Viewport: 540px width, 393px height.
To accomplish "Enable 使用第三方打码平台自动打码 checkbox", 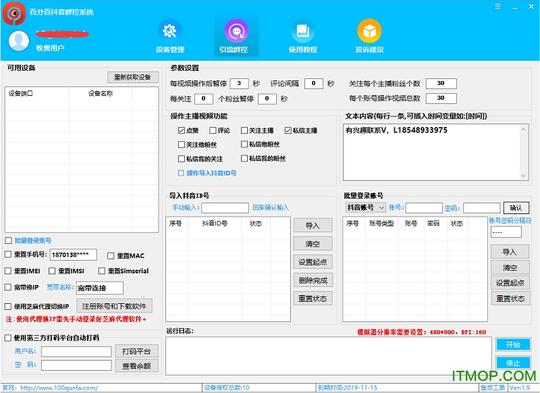I will [8, 338].
